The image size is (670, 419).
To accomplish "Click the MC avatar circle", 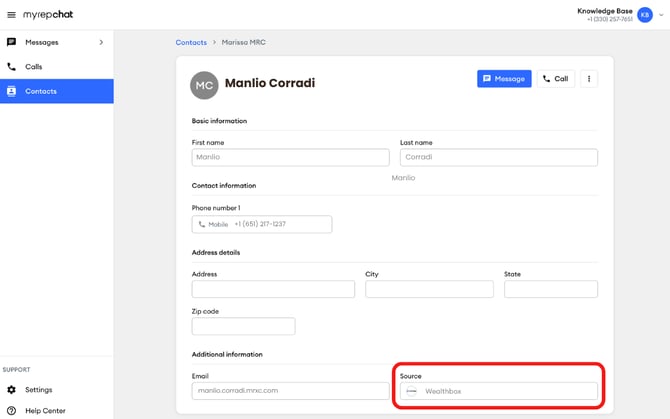I will tap(204, 85).
